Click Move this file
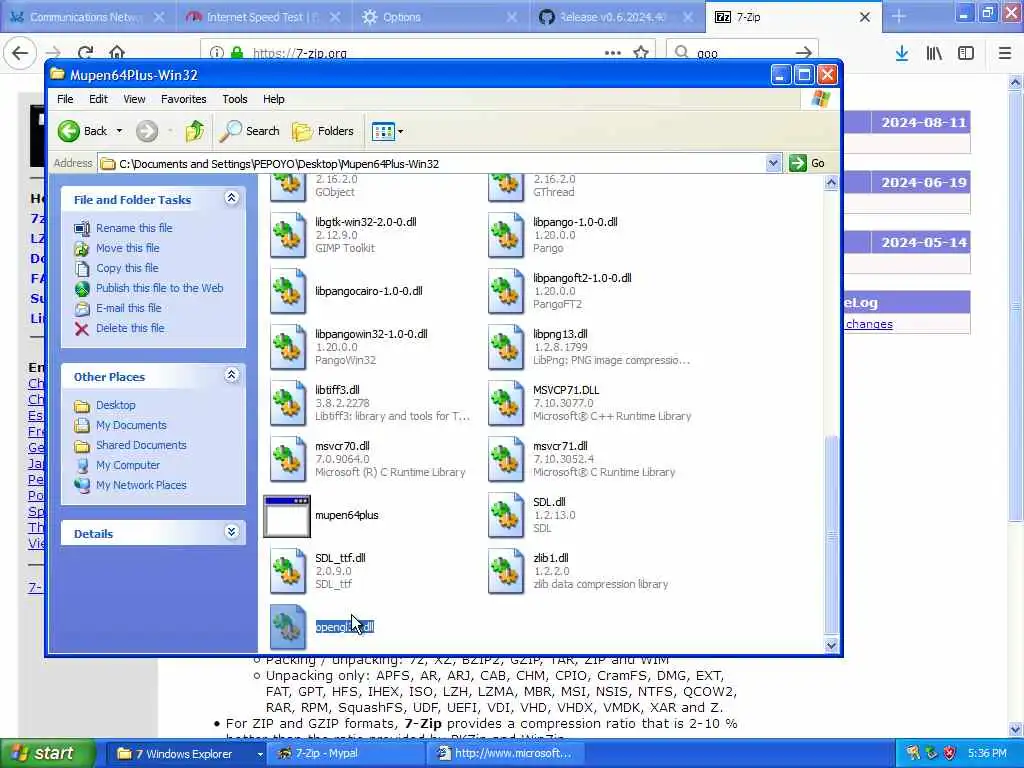 [127, 248]
